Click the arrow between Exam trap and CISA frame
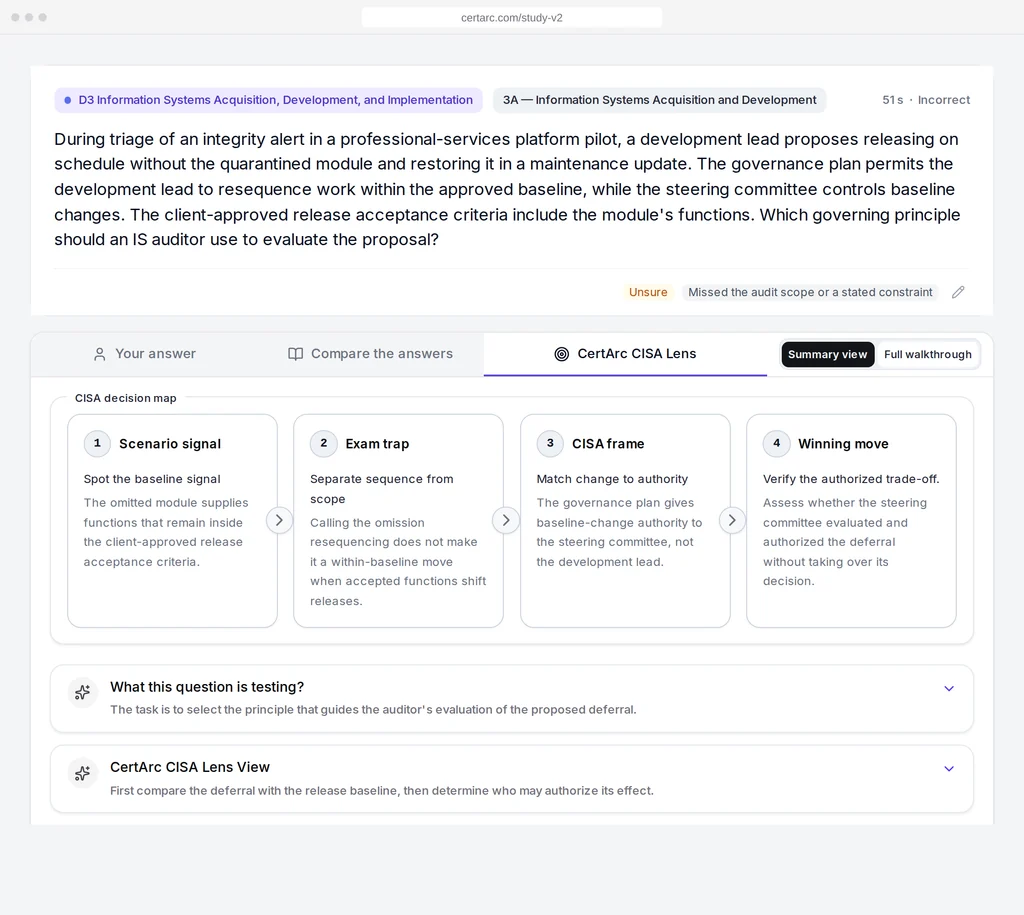 tap(505, 521)
